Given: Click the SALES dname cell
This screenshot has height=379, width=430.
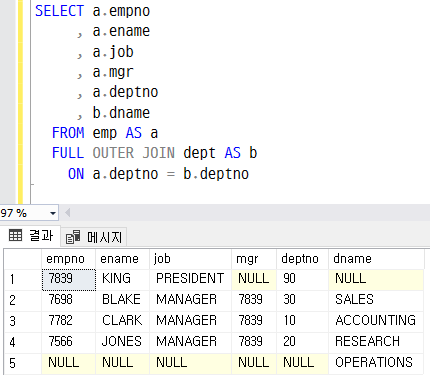Looking at the screenshot, I should pyautogui.click(x=376, y=301).
